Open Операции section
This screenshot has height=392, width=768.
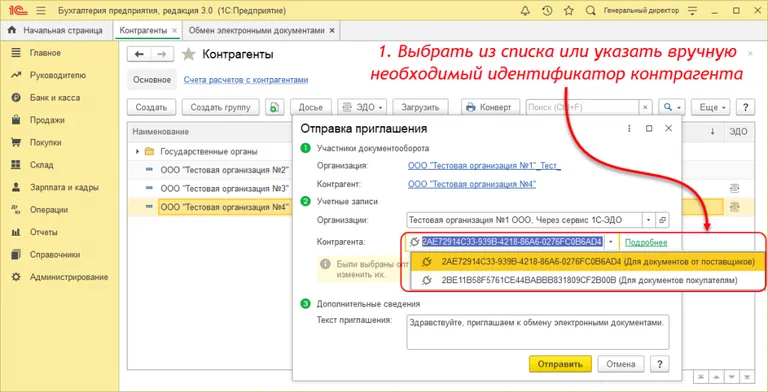click(48, 210)
